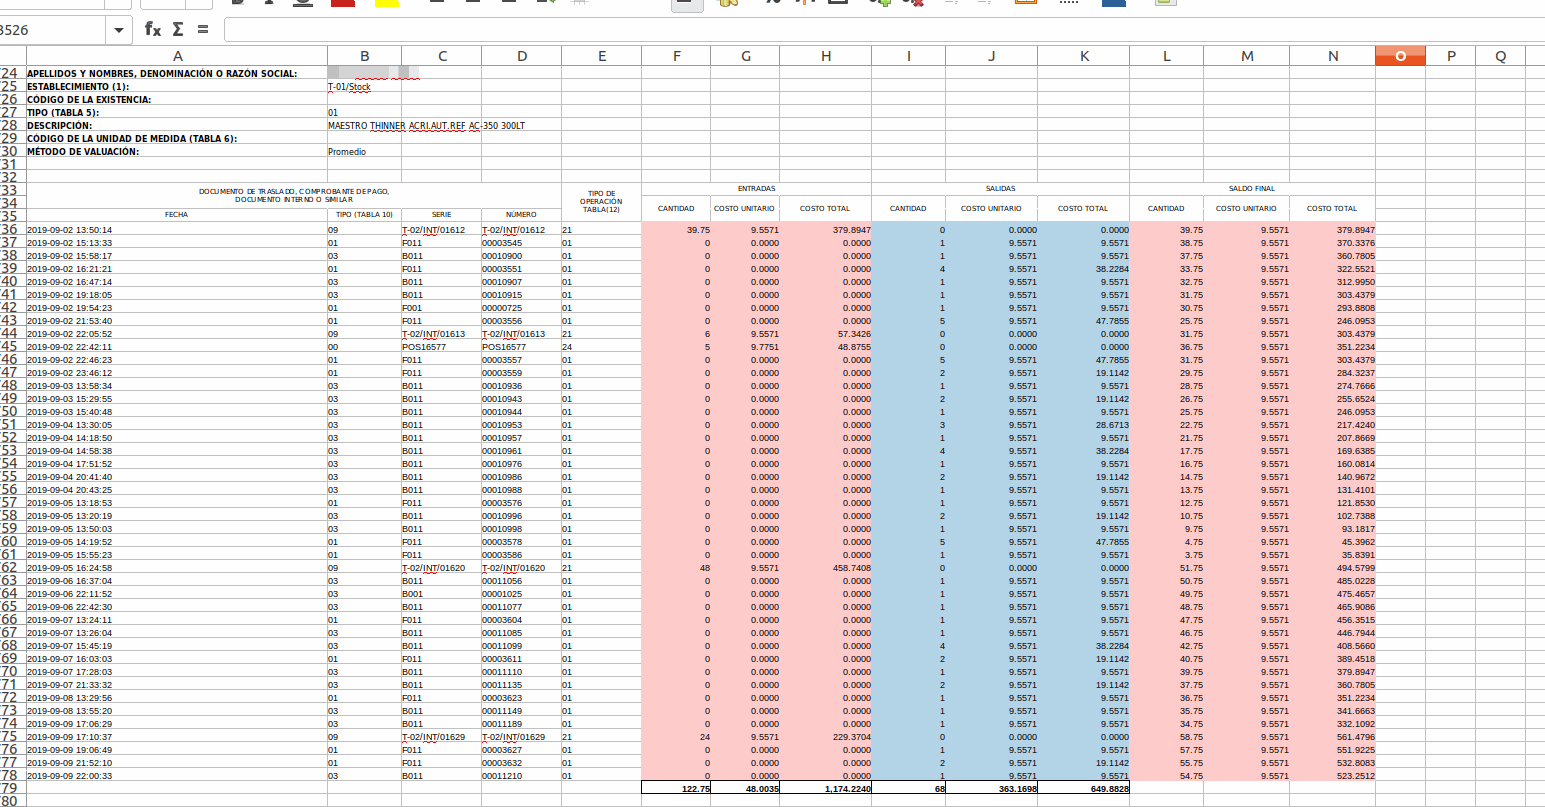Select highlighted column O header
This screenshot has height=807, width=1545.
pyautogui.click(x=1400, y=57)
